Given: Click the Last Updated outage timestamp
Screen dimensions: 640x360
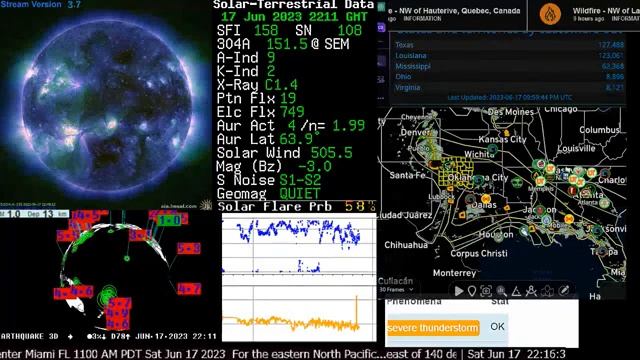Looking at the screenshot, I should point(510,98).
